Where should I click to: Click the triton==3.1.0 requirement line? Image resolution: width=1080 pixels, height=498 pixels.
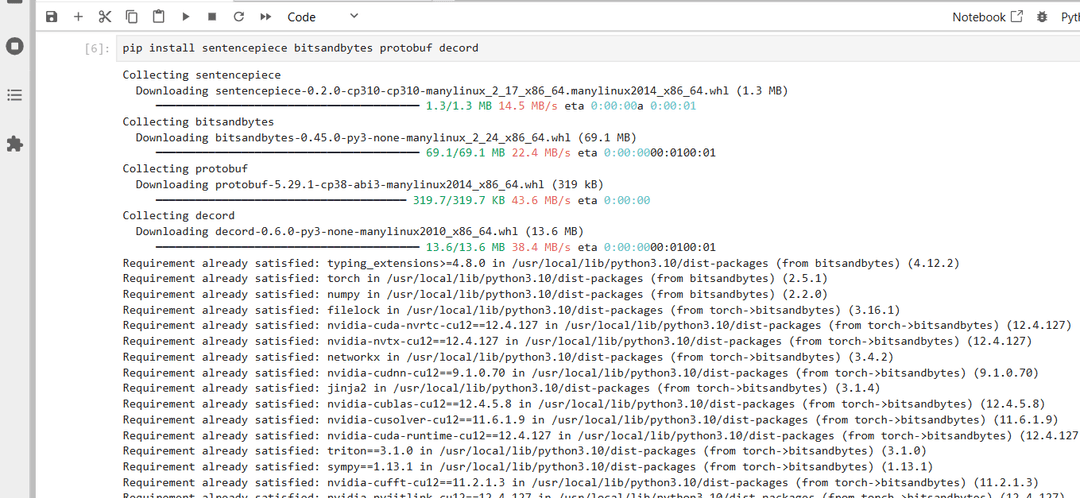coord(524,450)
